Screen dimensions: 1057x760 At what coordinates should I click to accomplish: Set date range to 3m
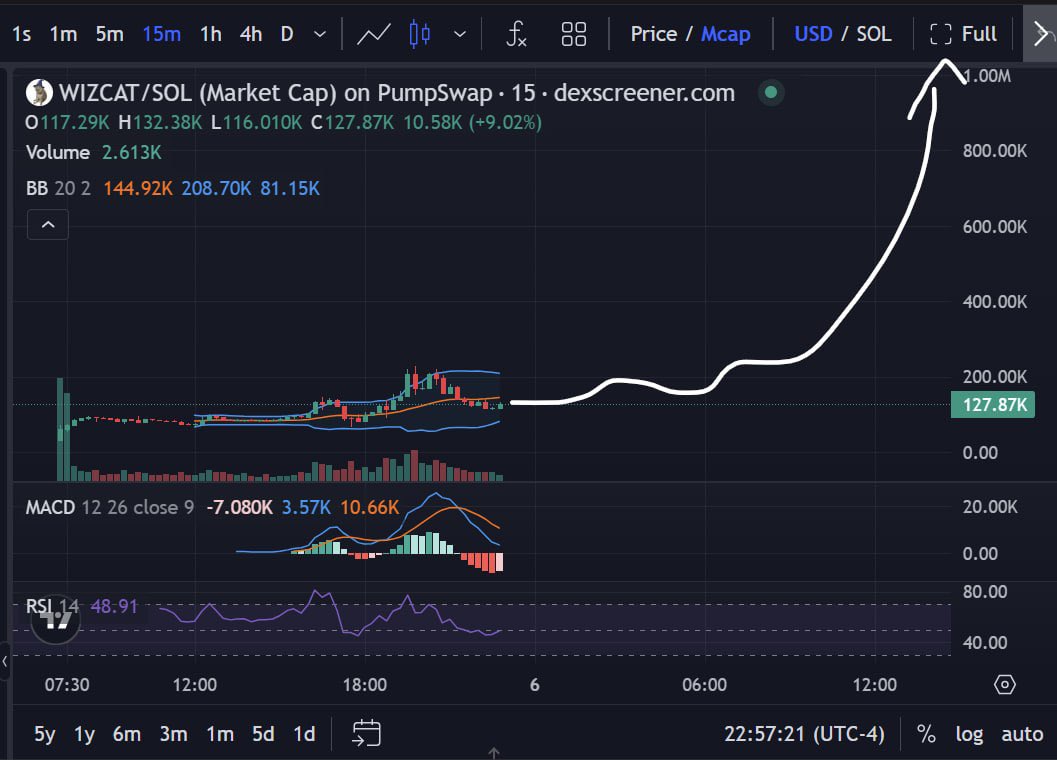pyautogui.click(x=173, y=734)
